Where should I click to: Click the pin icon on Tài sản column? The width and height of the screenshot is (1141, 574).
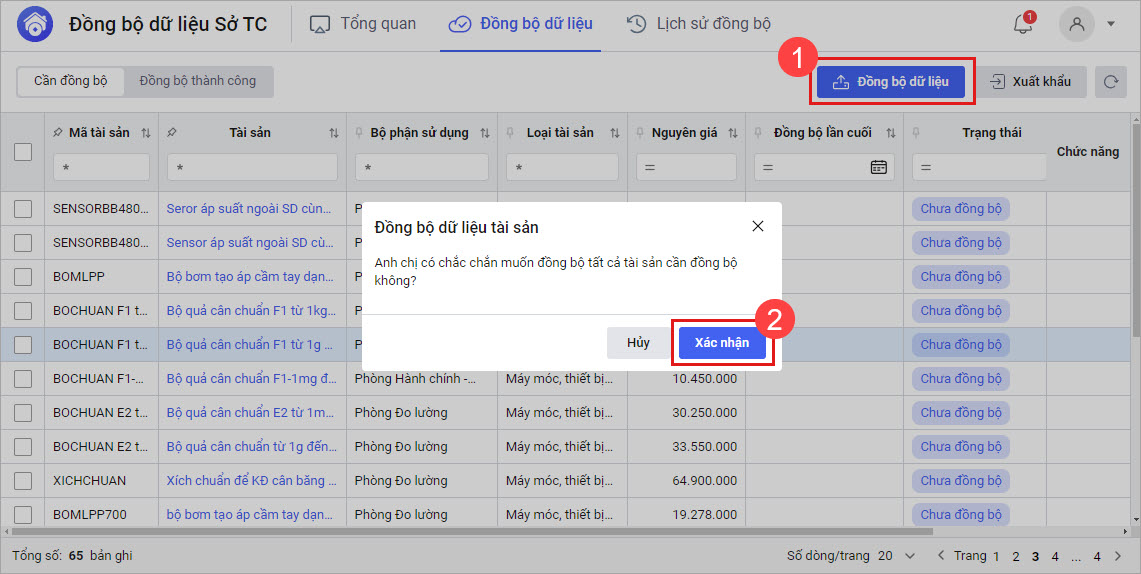point(173,133)
